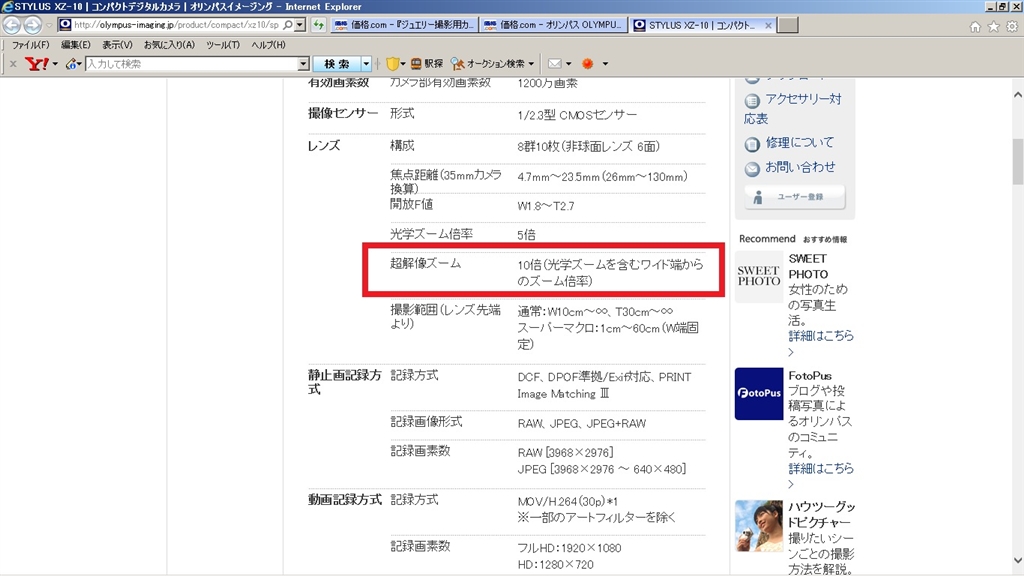Image resolution: width=1024 pixels, height=576 pixels.
Task: Click the vertical scrollbar down arrow
Action: point(1017,560)
